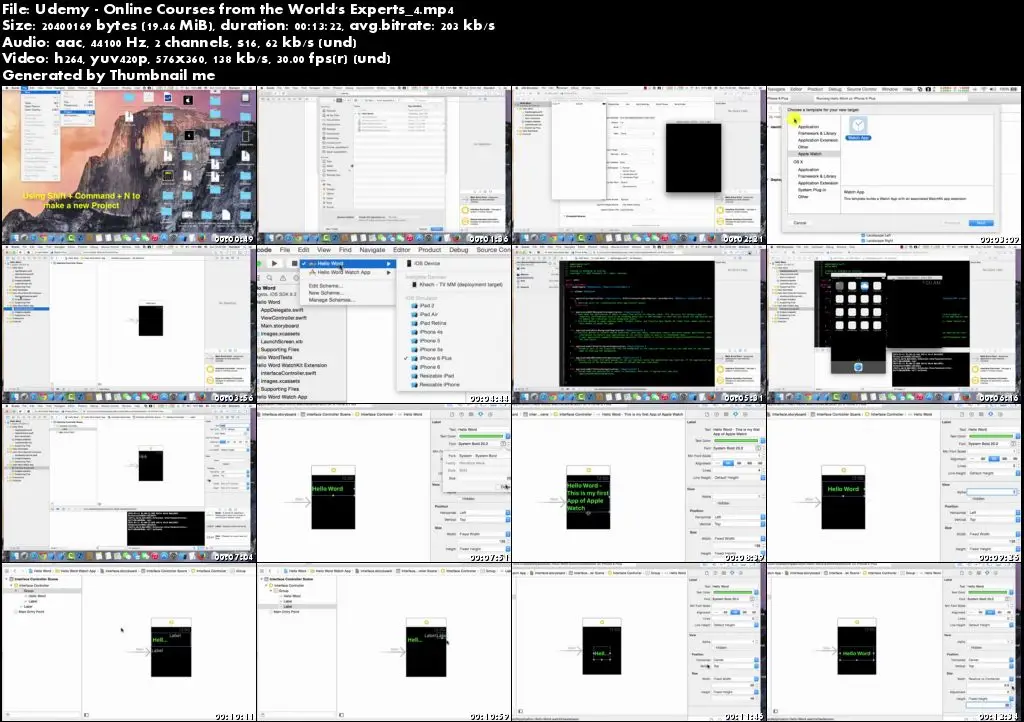Select the Resizable iPad simulator icon
This screenshot has height=722, width=1024.
pyautogui.click(x=414, y=376)
